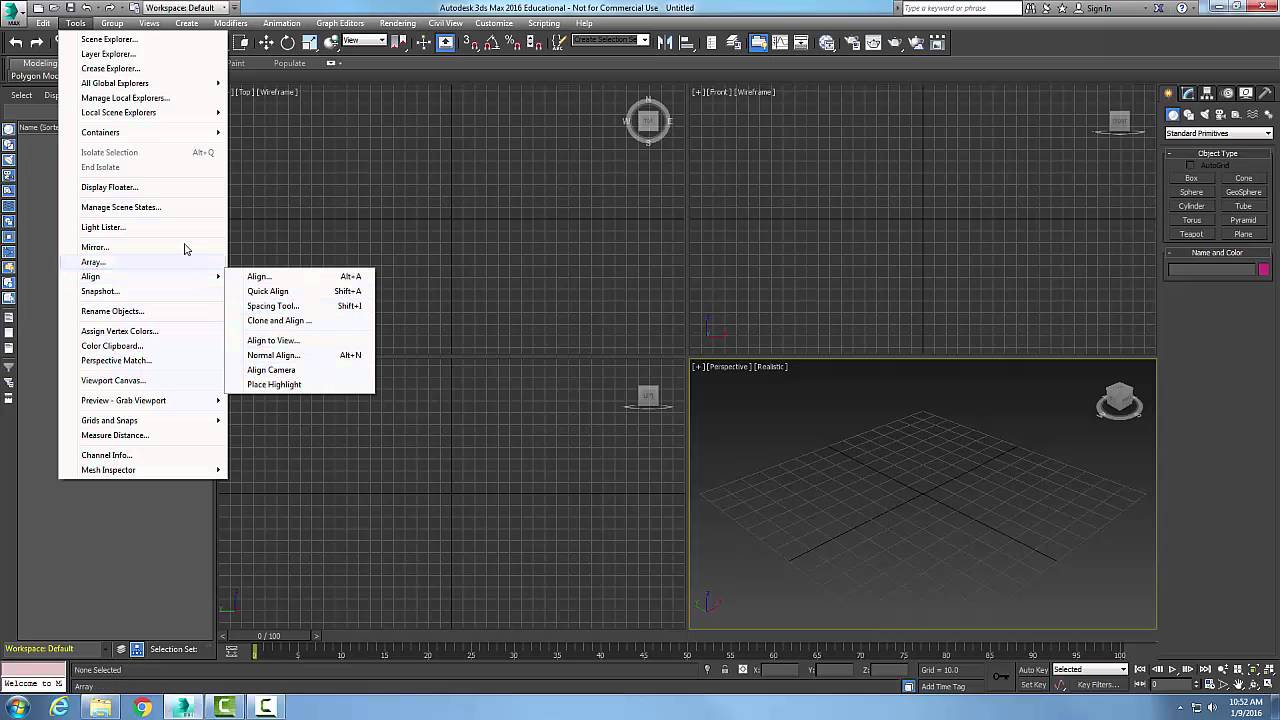
Task: Open the View coordinate system dropdown
Action: tap(364, 41)
